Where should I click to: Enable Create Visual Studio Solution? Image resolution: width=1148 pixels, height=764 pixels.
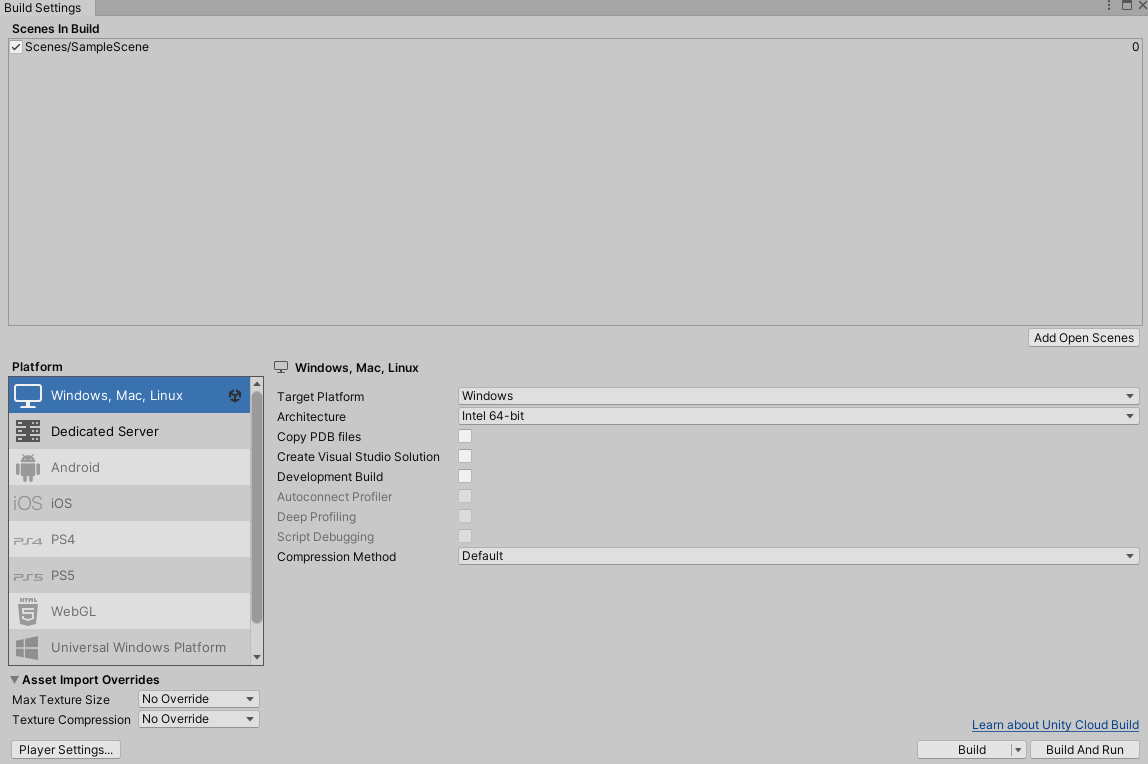click(465, 456)
